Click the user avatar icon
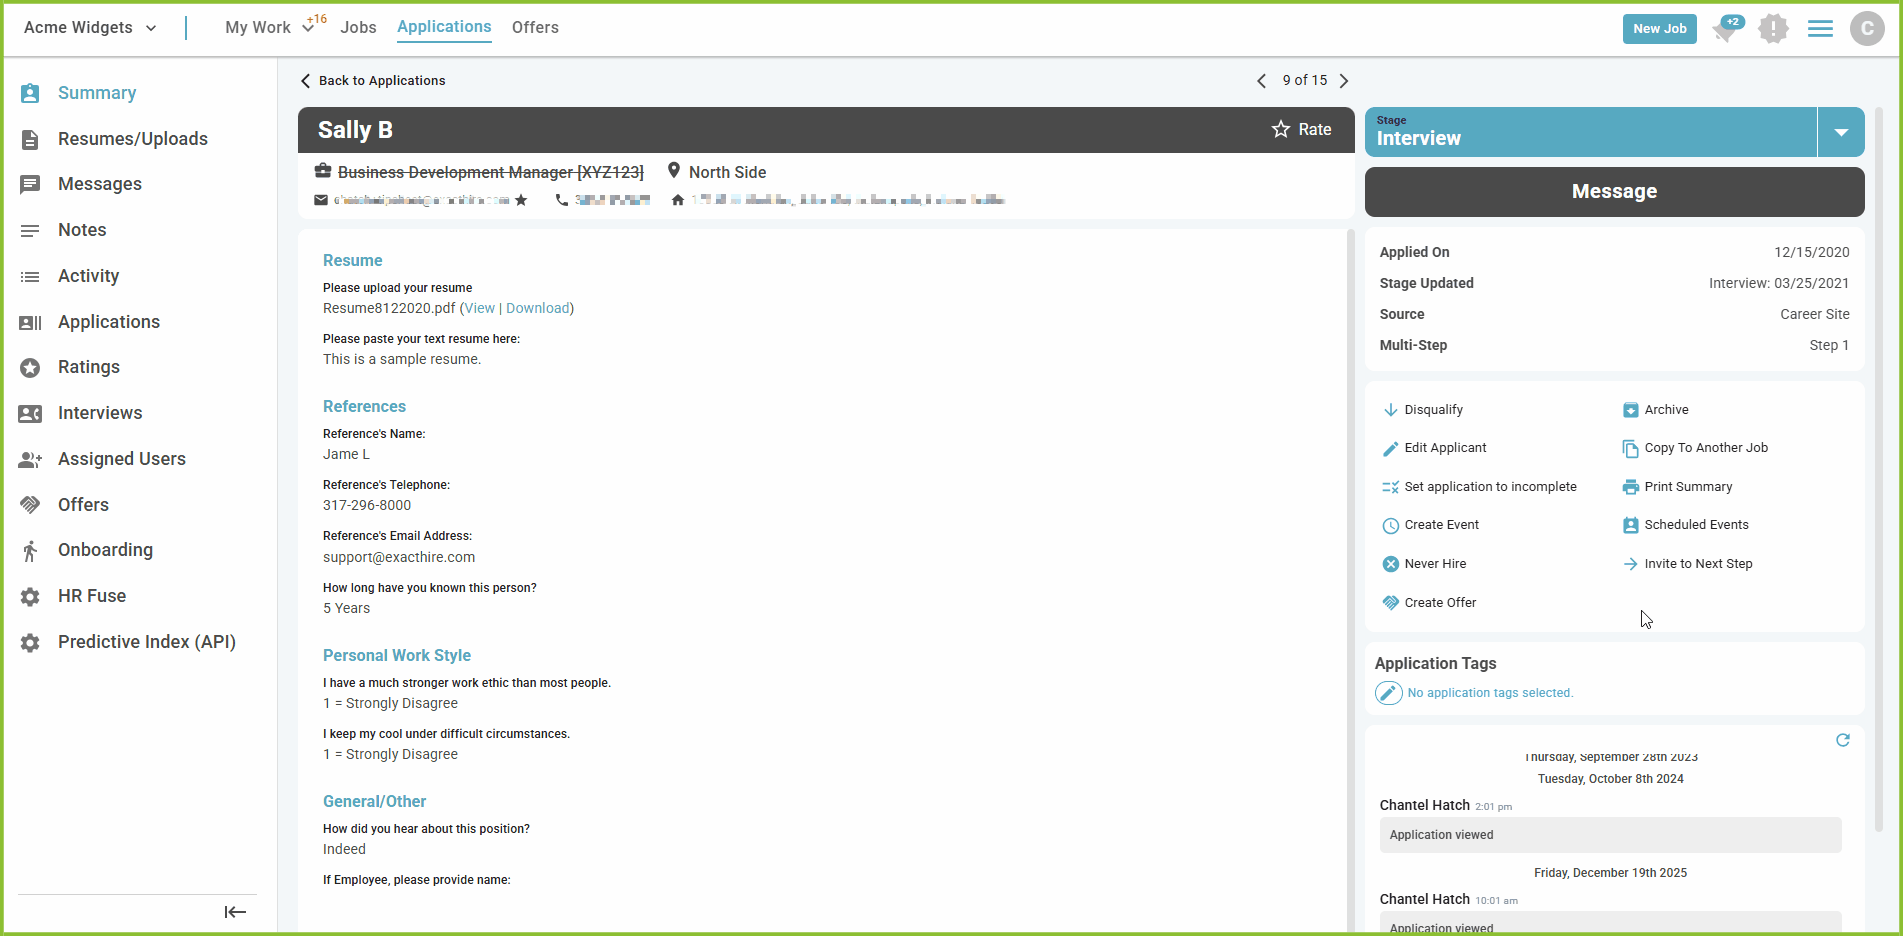 click(1866, 29)
